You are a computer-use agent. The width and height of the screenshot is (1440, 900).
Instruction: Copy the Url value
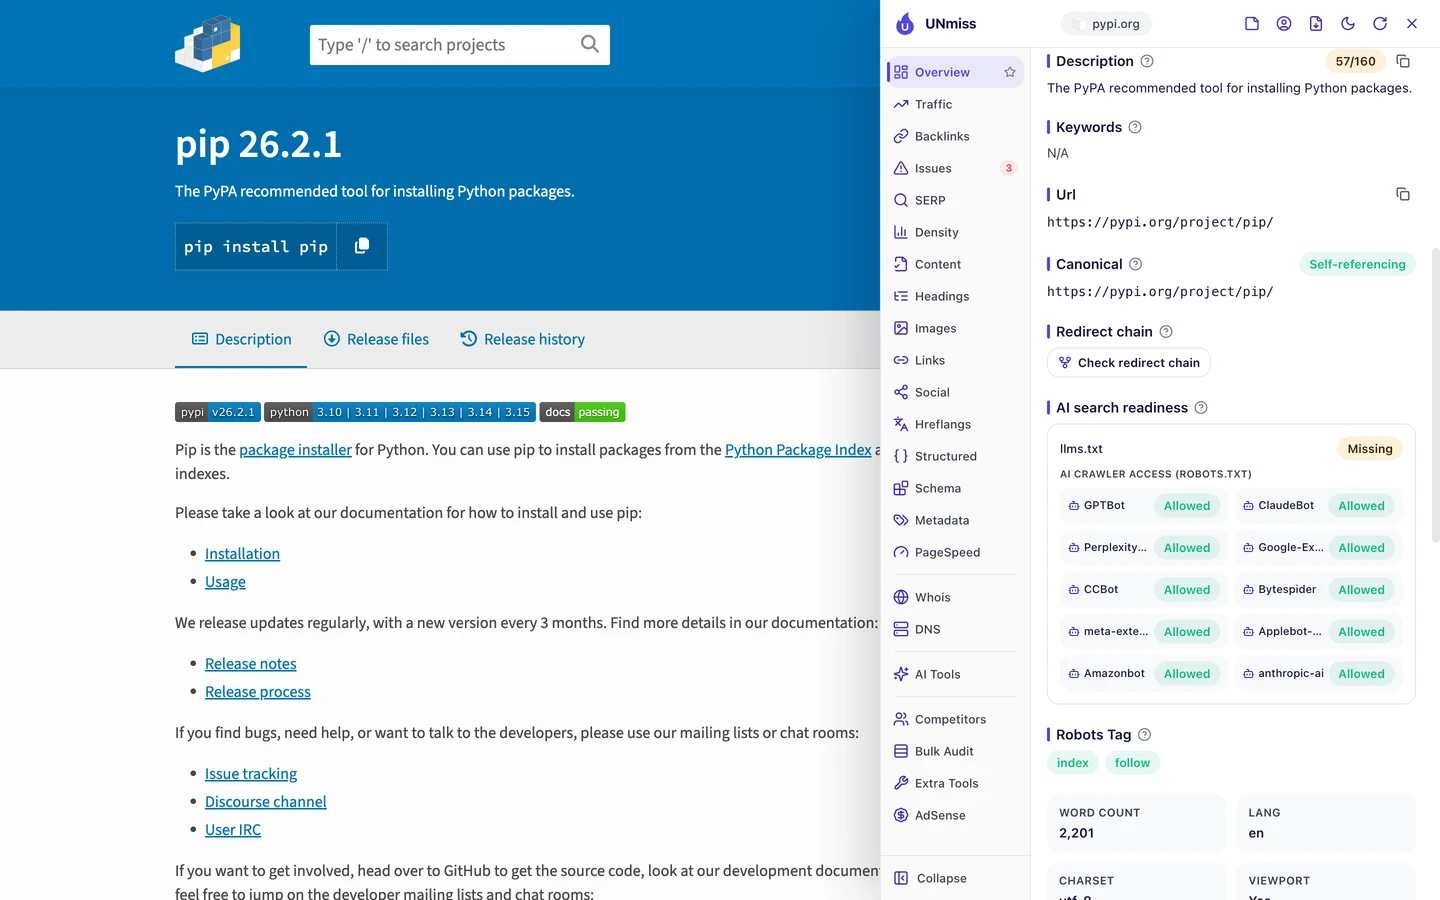1403,194
